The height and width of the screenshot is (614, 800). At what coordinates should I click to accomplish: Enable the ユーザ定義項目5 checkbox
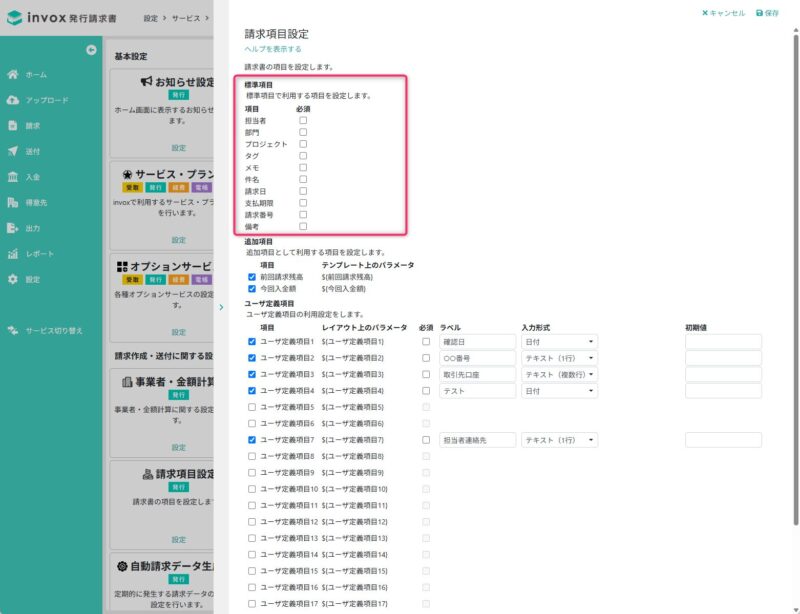tap(252, 407)
